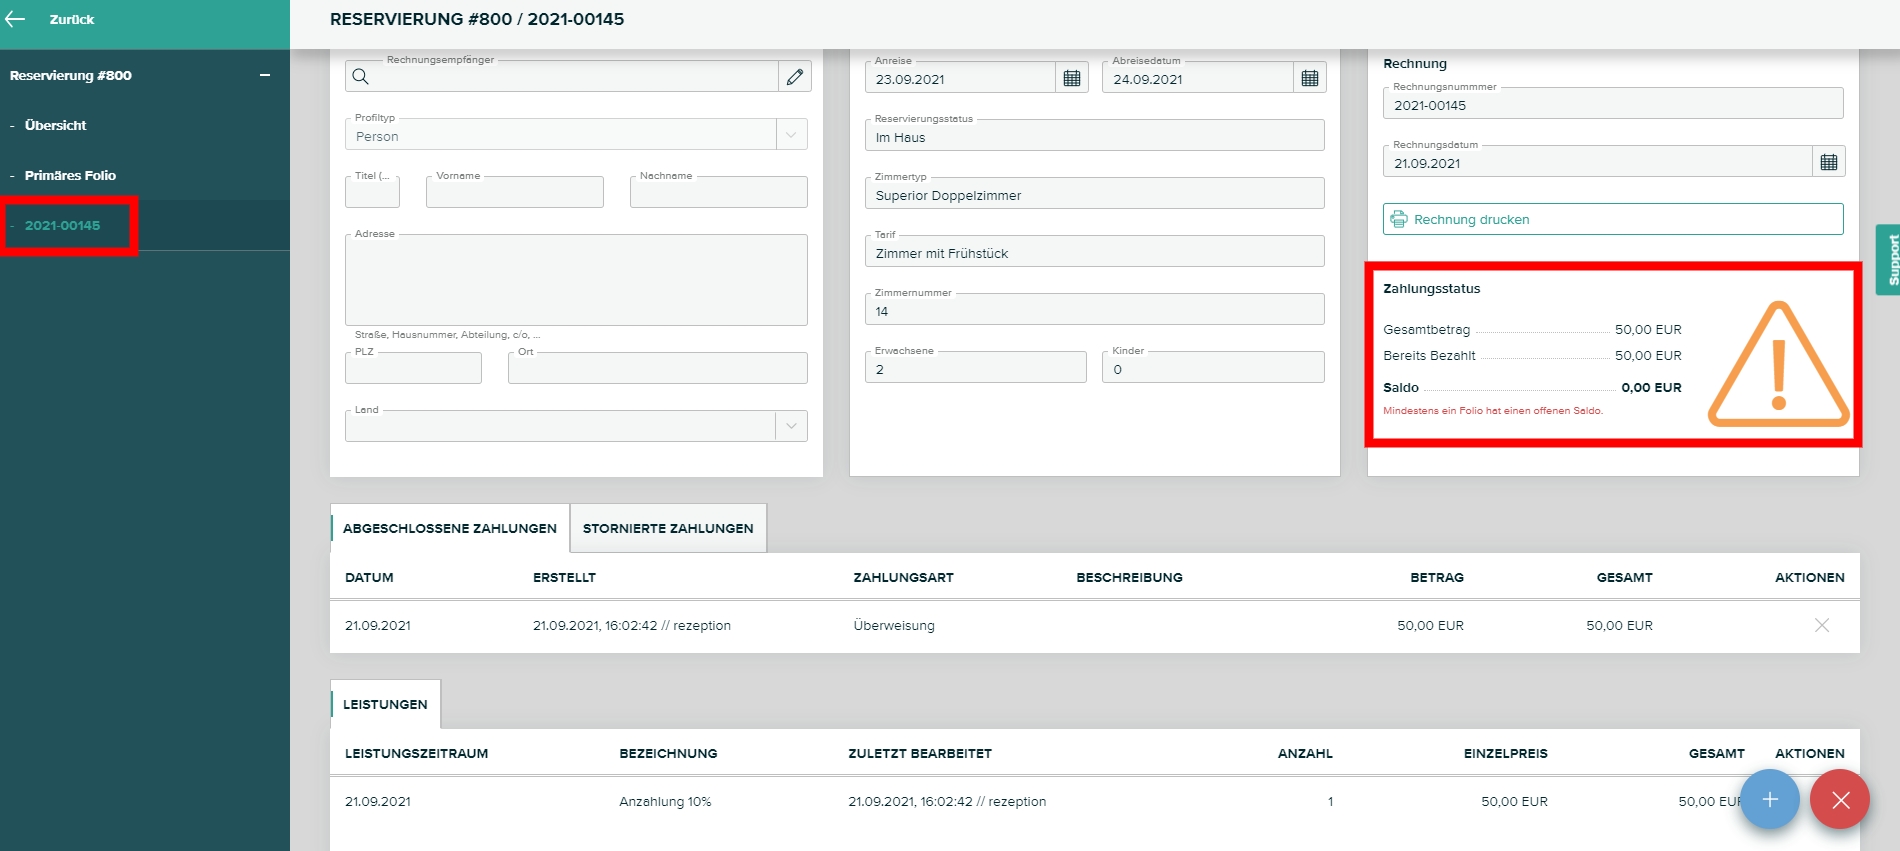The height and width of the screenshot is (851, 1900).
Task: Open Übersicht in the sidebar
Action: [55, 125]
